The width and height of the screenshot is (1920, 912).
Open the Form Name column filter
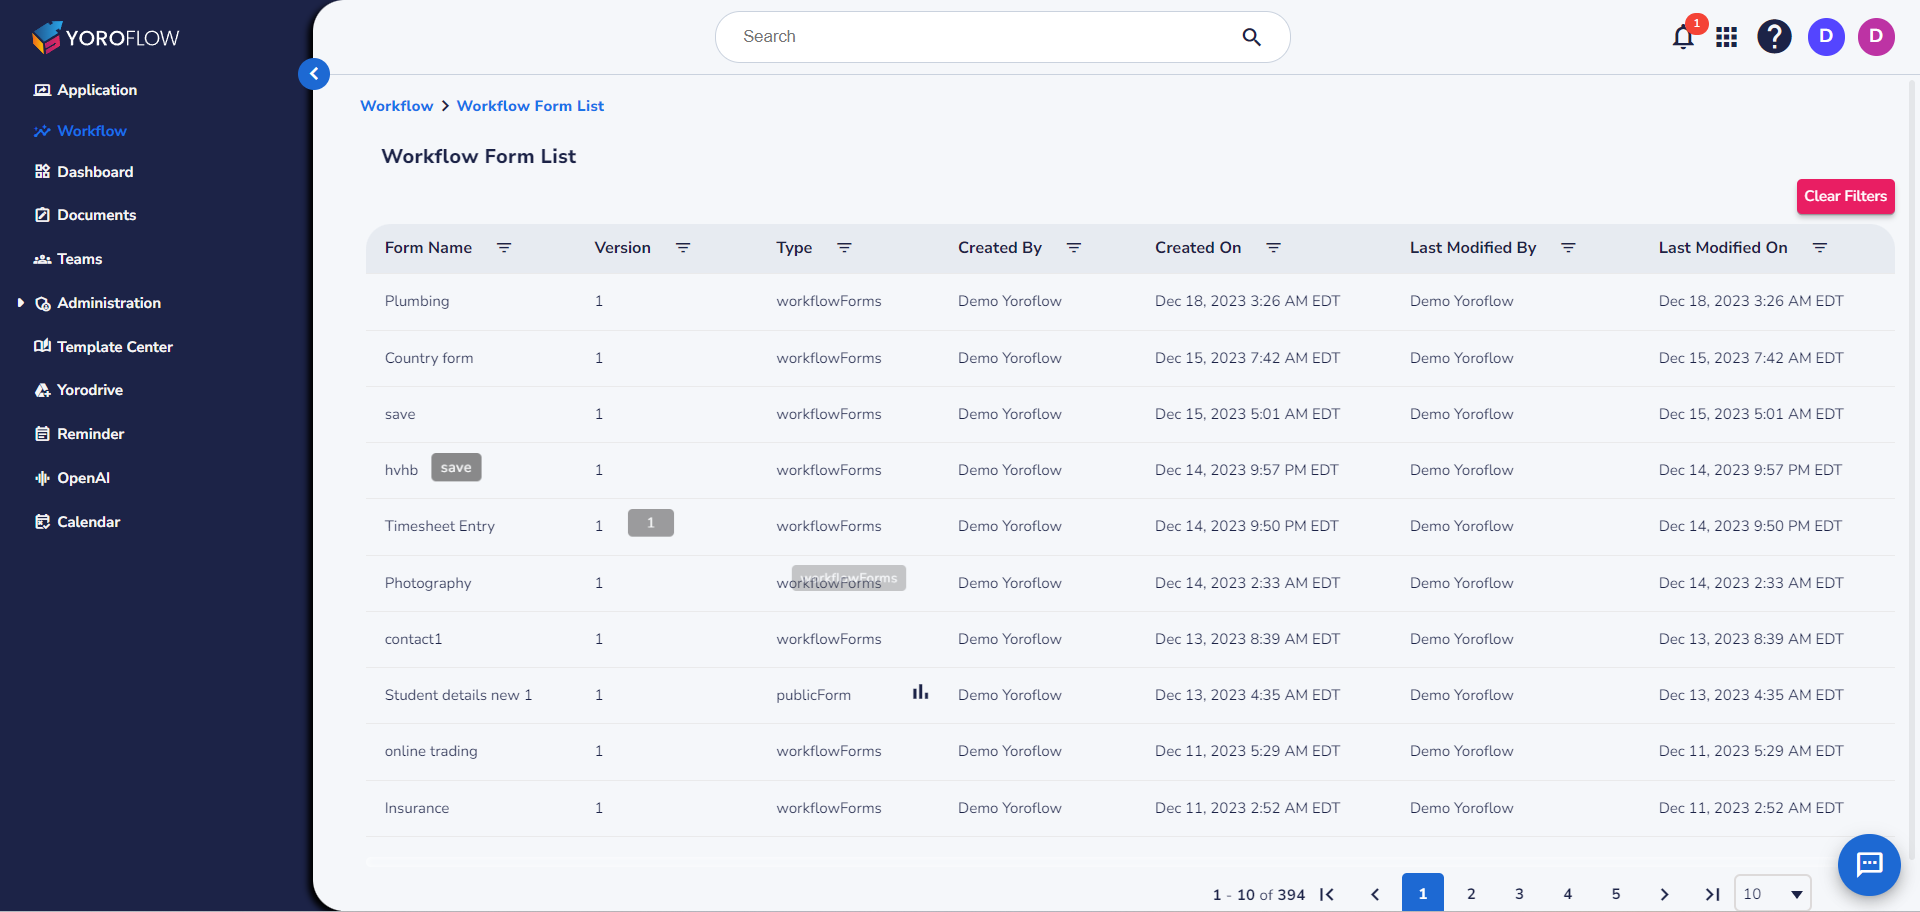505,248
